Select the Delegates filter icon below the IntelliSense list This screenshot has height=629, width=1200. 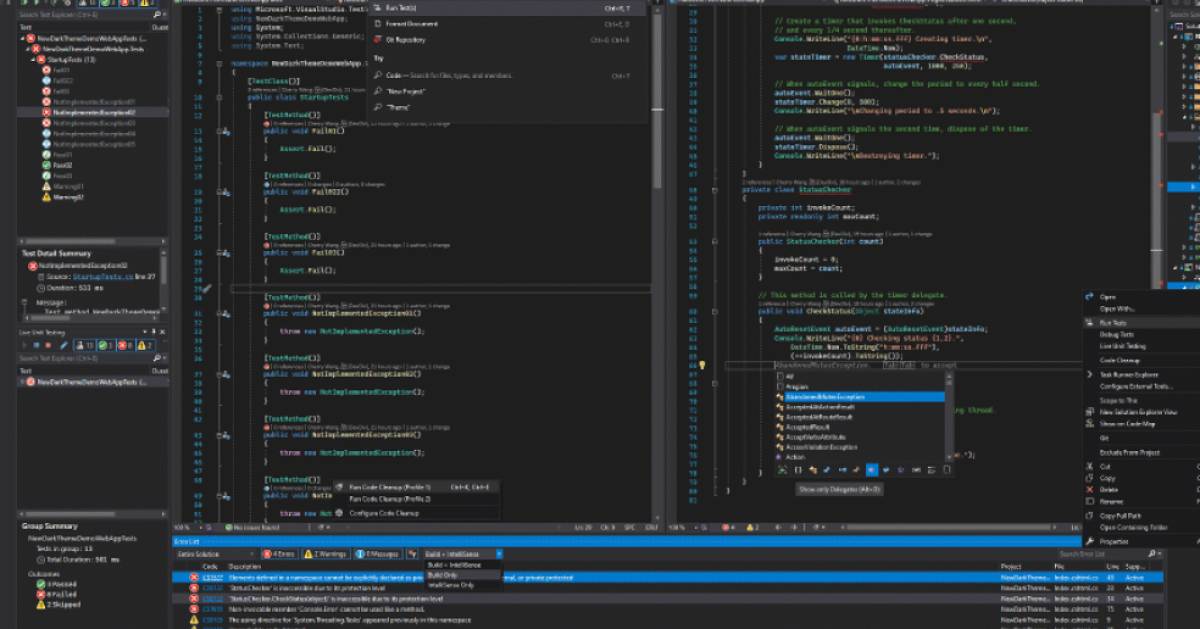pos(873,470)
